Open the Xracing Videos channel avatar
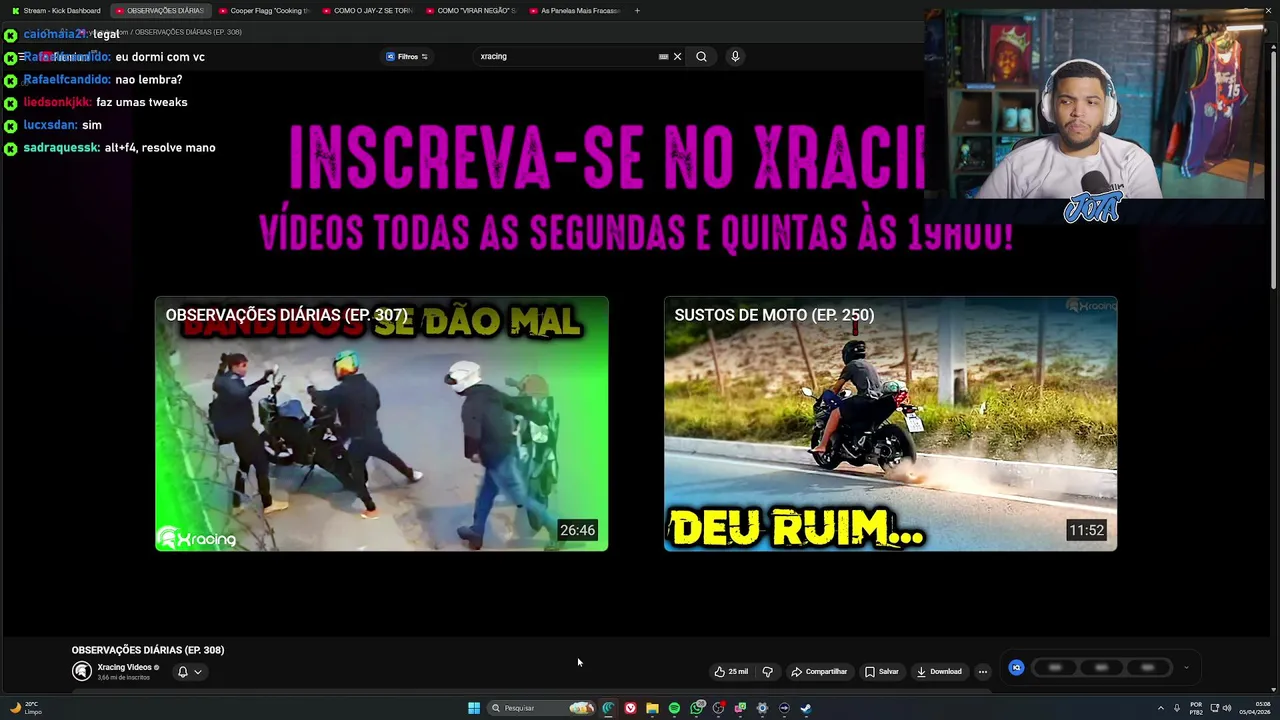The height and width of the screenshot is (720, 1280). click(x=82, y=671)
